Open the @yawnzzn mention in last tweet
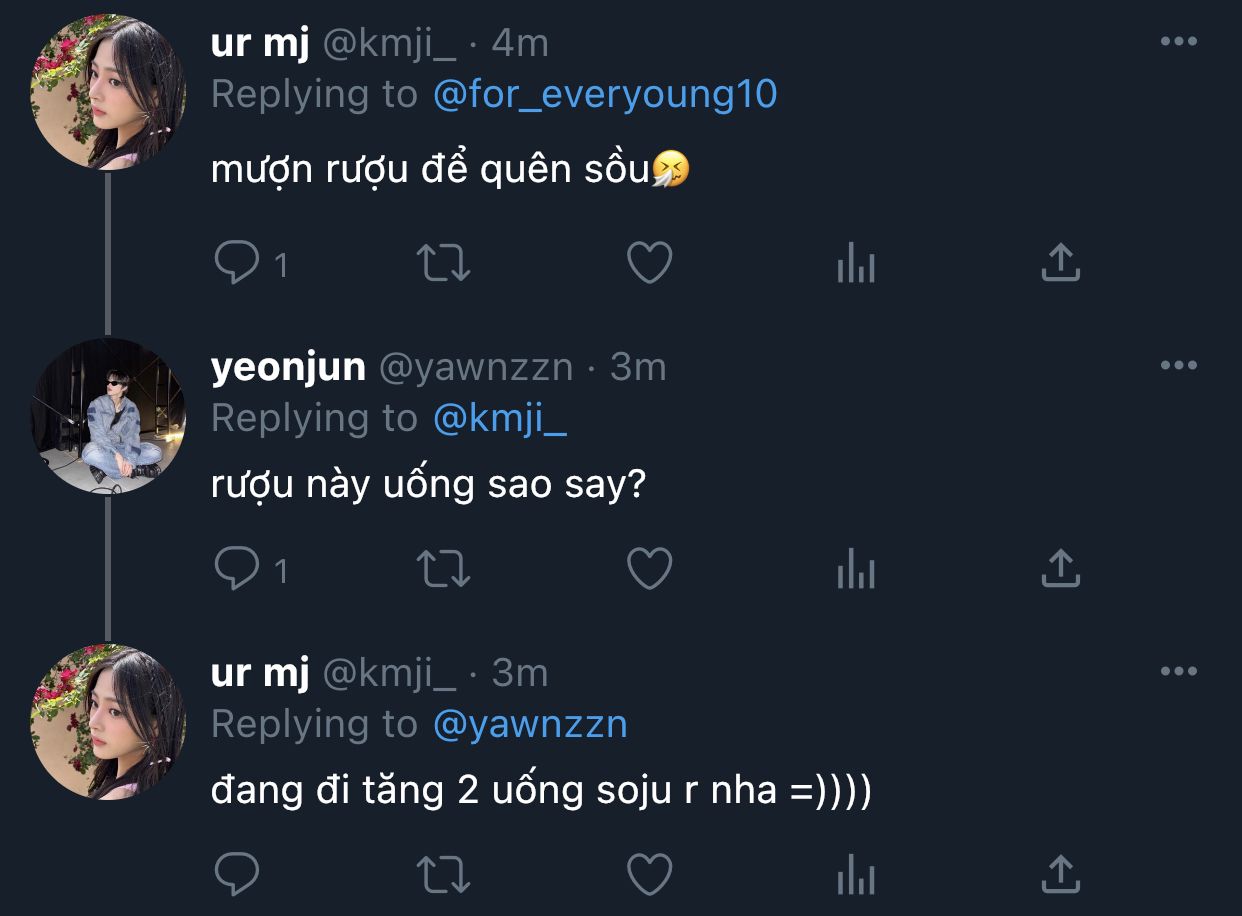 click(x=530, y=724)
